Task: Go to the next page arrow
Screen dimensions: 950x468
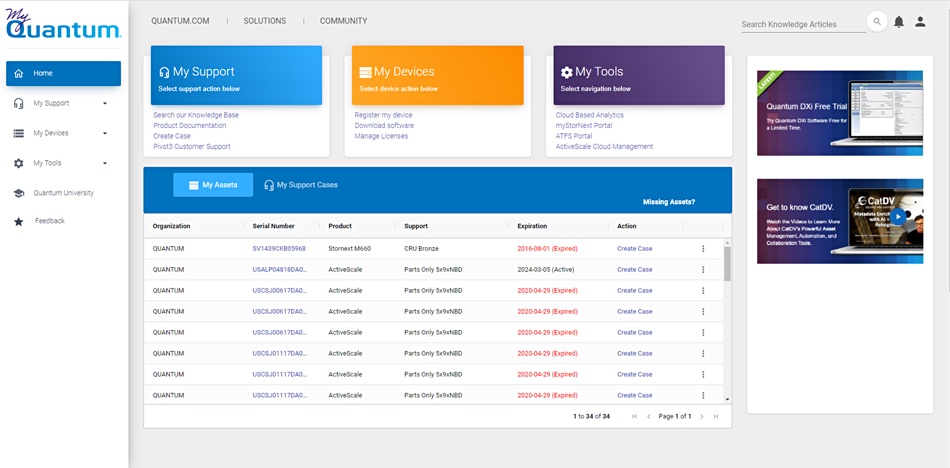Action: [x=702, y=416]
